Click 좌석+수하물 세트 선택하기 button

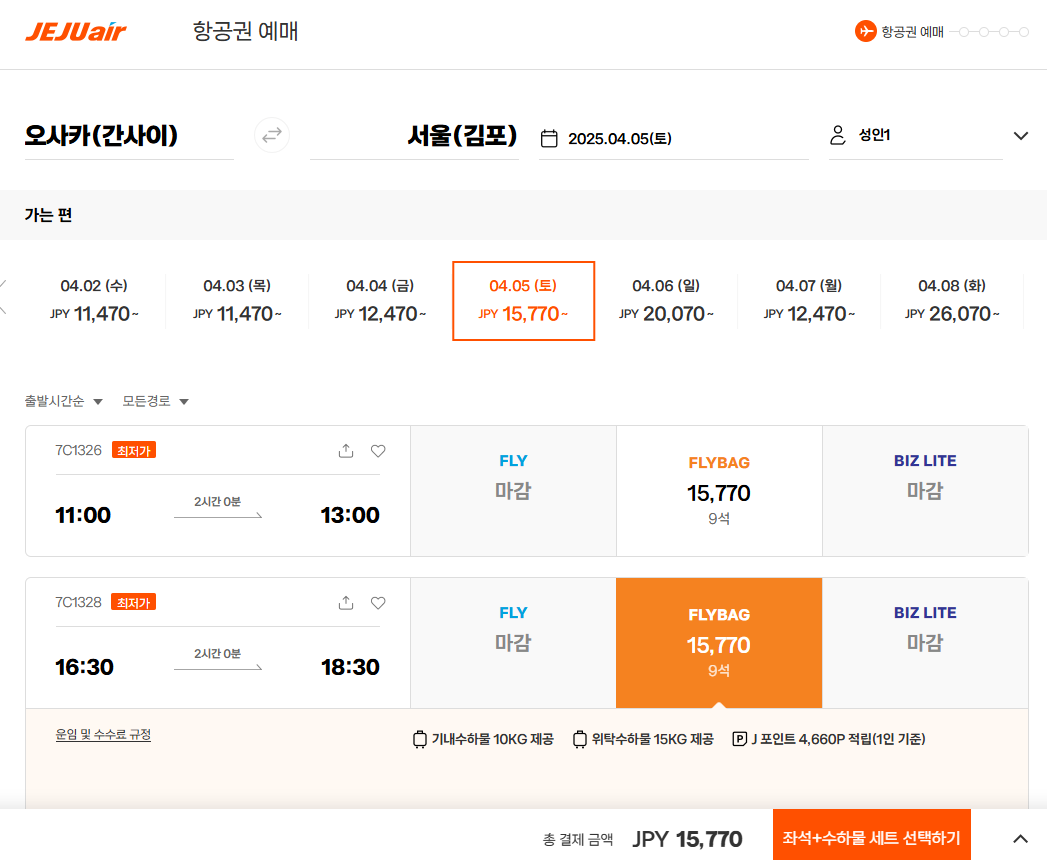click(x=871, y=837)
